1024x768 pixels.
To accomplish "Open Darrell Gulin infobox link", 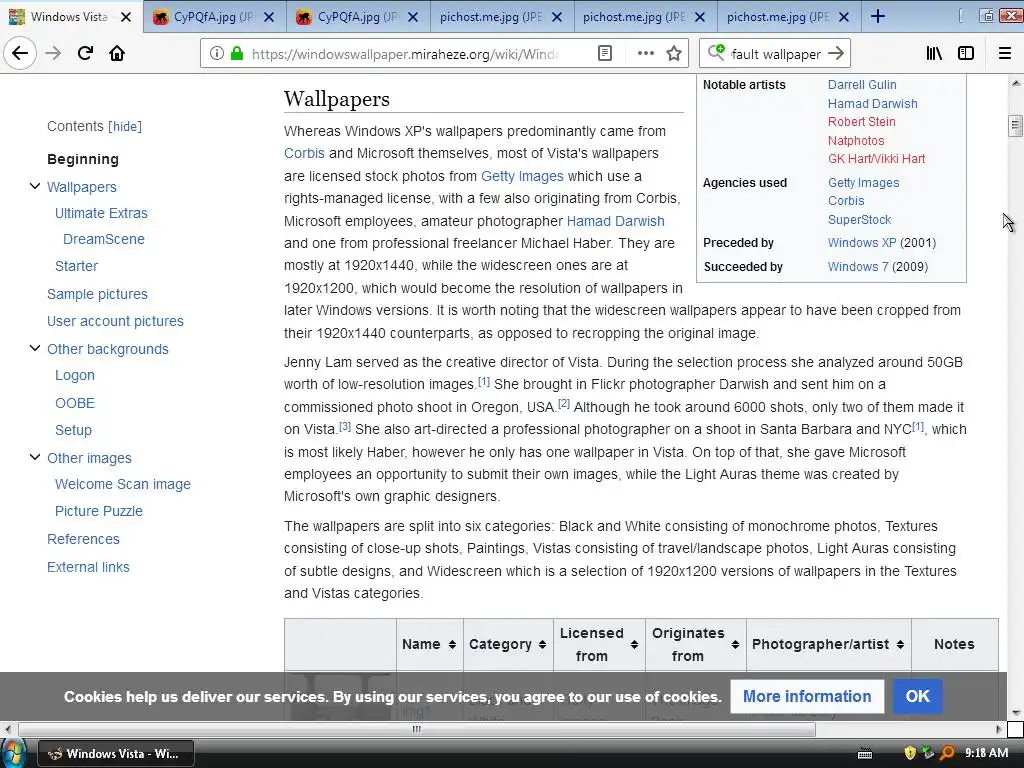I will pyautogui.click(x=862, y=85).
